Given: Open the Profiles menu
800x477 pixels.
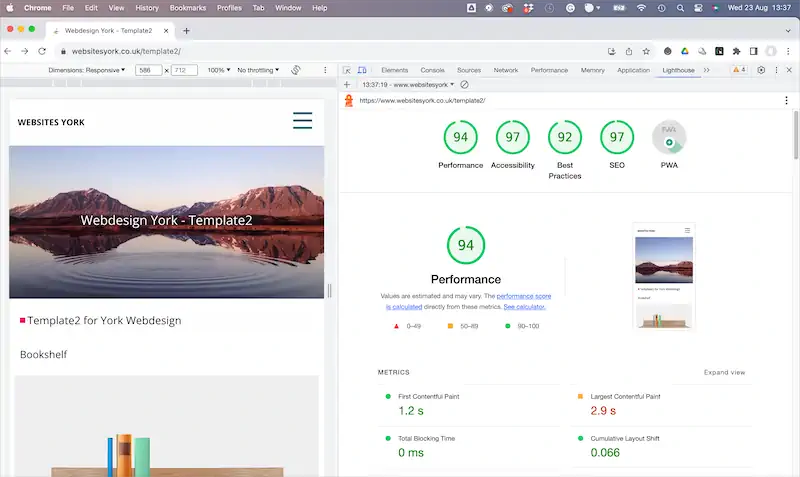Looking at the screenshot, I should pyautogui.click(x=229, y=8).
